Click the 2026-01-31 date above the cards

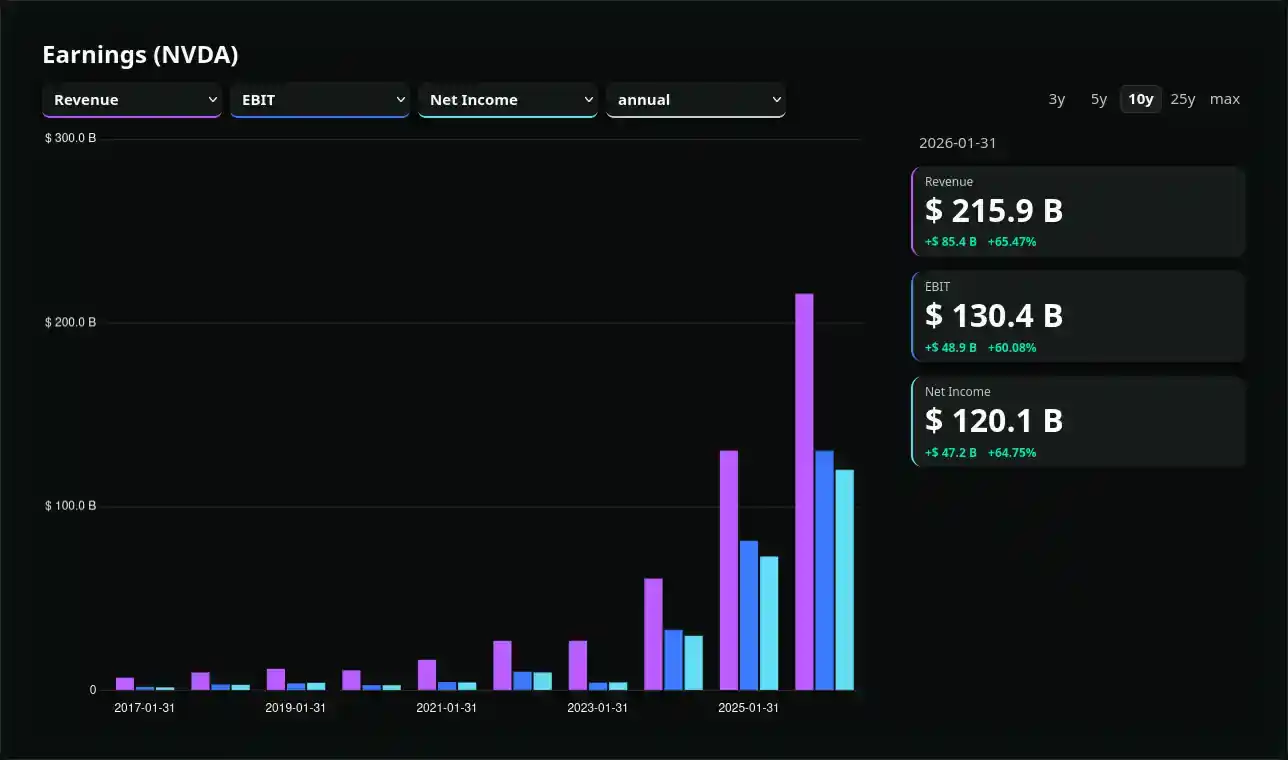(958, 143)
